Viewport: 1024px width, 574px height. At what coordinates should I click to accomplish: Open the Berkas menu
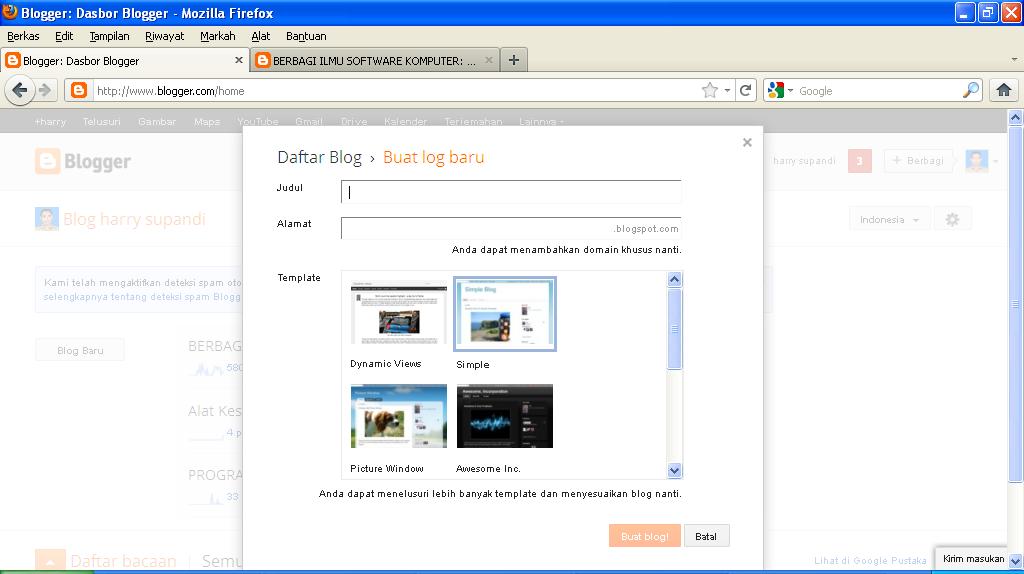tap(23, 36)
